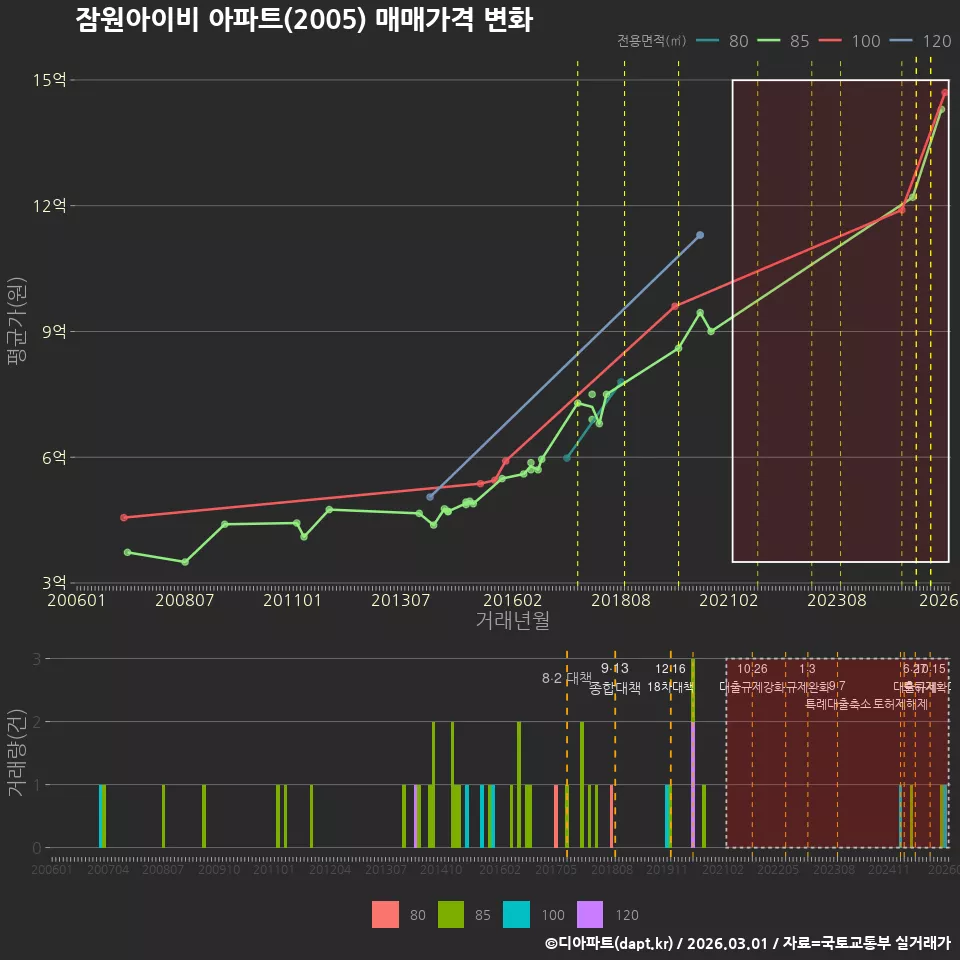Click the tall purple 120 volume bar
This screenshot has width=960, height=960.
click(x=693, y=784)
